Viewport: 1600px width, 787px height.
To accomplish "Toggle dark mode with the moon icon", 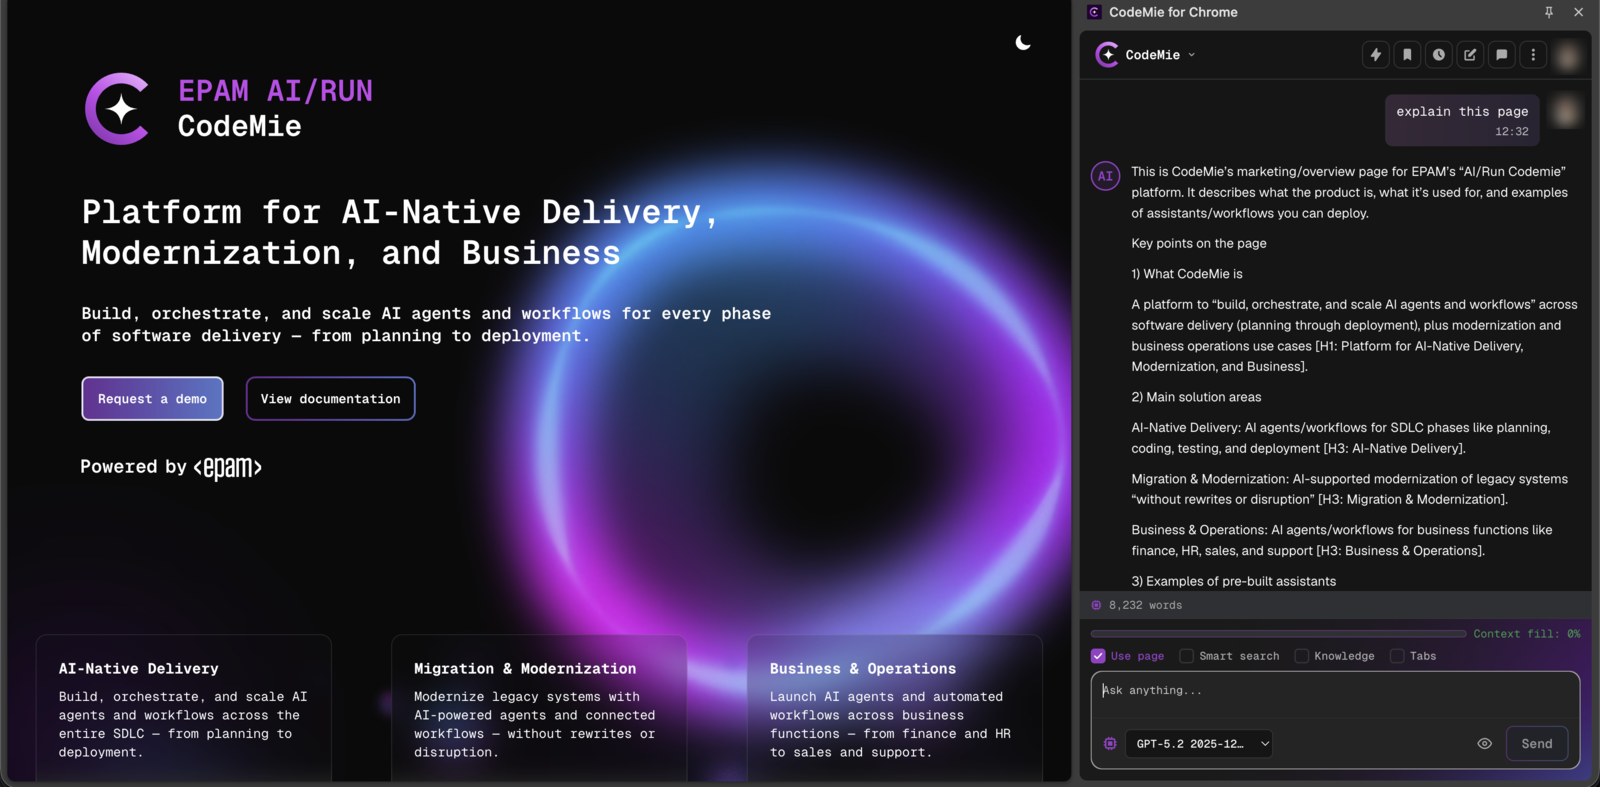I will [1023, 42].
